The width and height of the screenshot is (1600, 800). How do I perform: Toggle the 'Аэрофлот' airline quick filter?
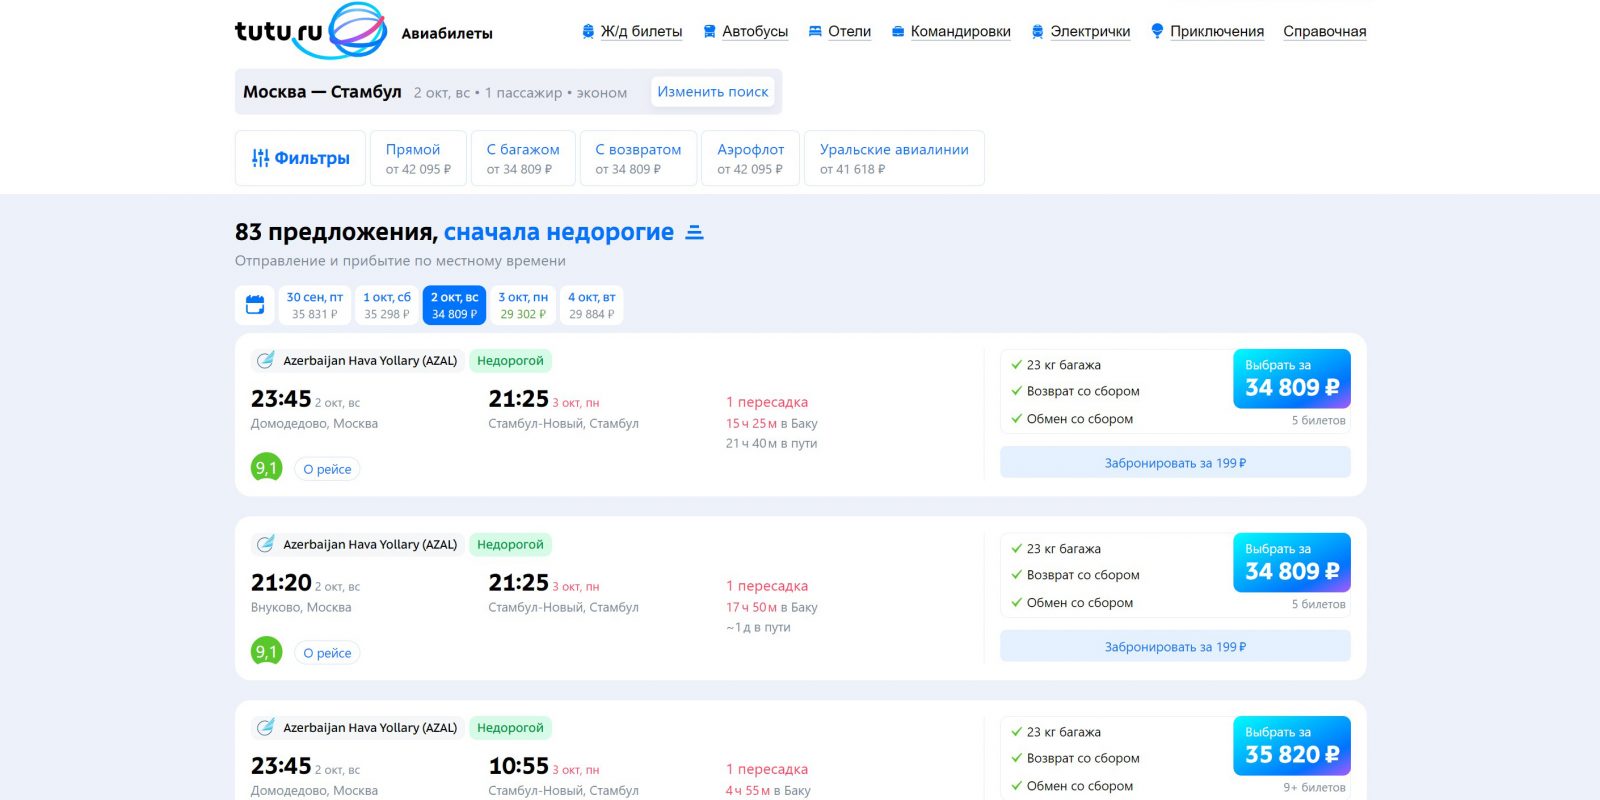coord(750,158)
